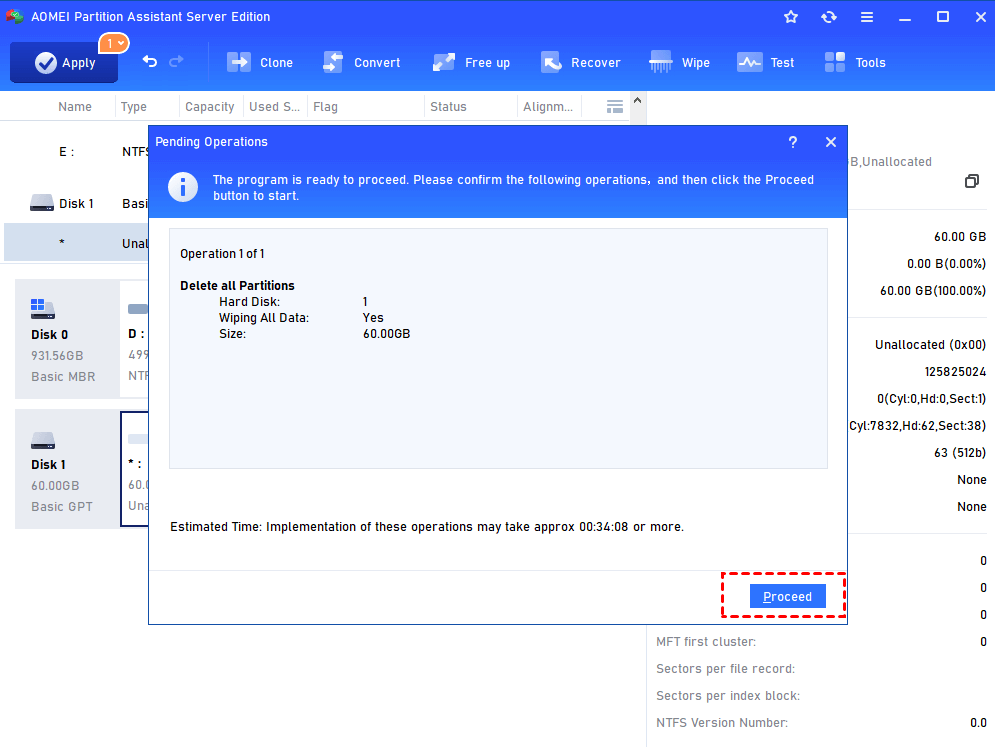This screenshot has height=747, width=995.
Task: Sort by Name column header
Action: (x=75, y=107)
